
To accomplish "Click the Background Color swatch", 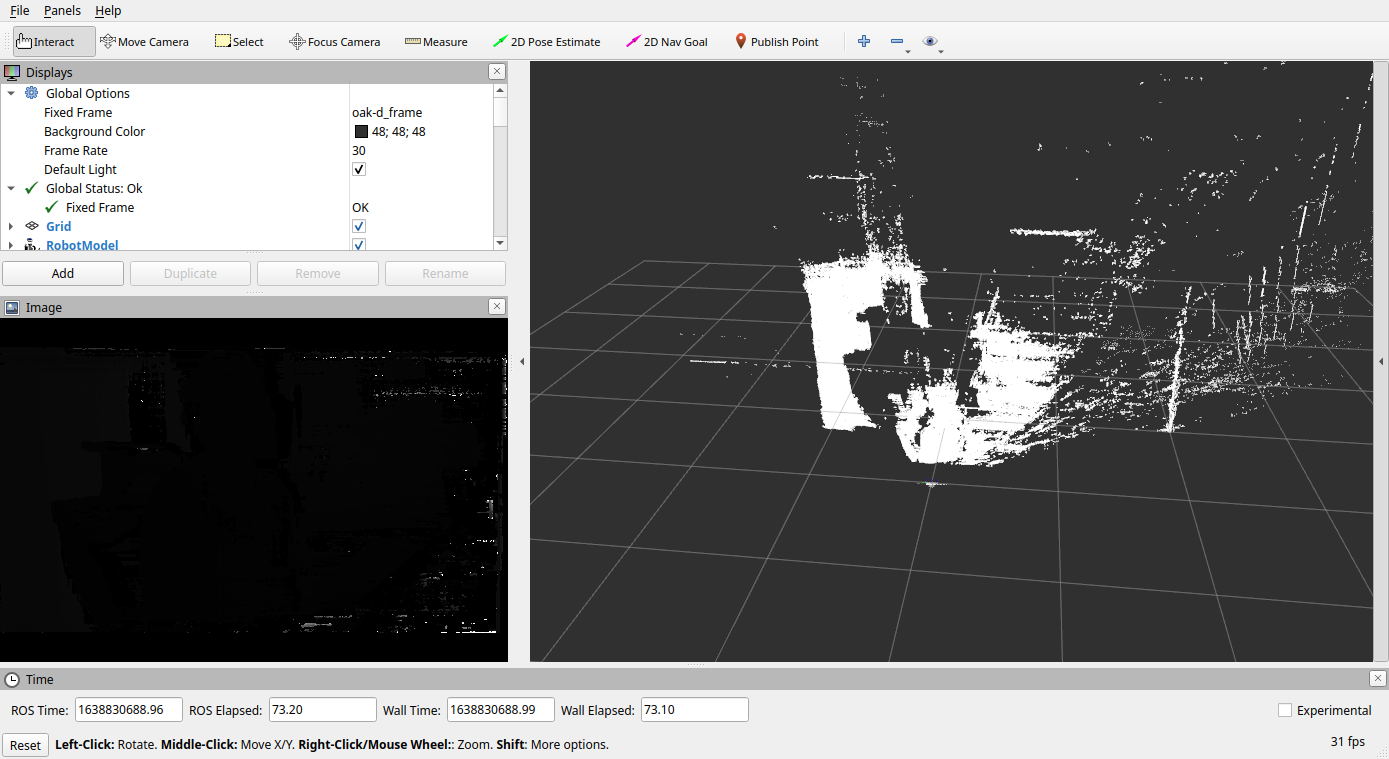I will coord(361,132).
